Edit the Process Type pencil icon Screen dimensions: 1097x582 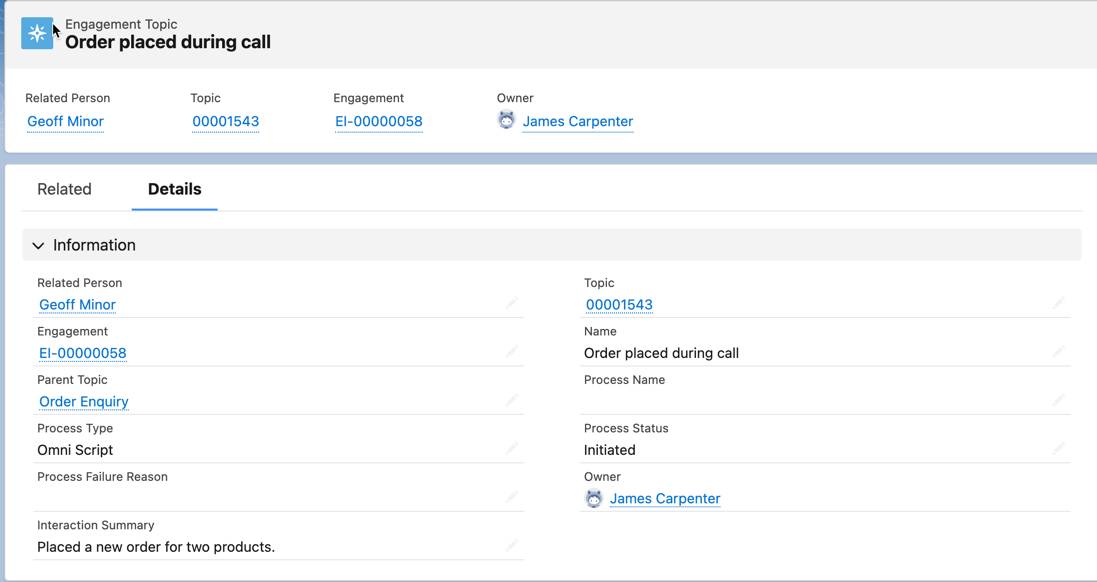tap(511, 448)
